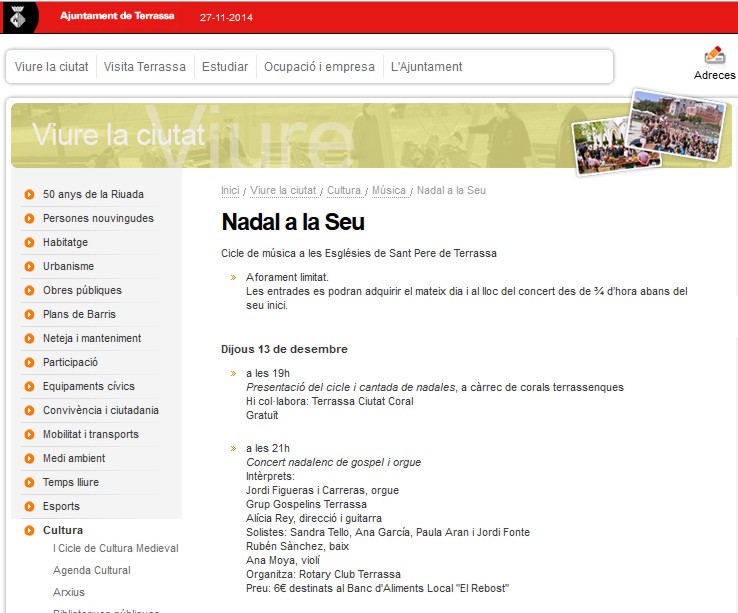Click the Inici breadcrumb link
738x613 pixels.
(x=230, y=190)
